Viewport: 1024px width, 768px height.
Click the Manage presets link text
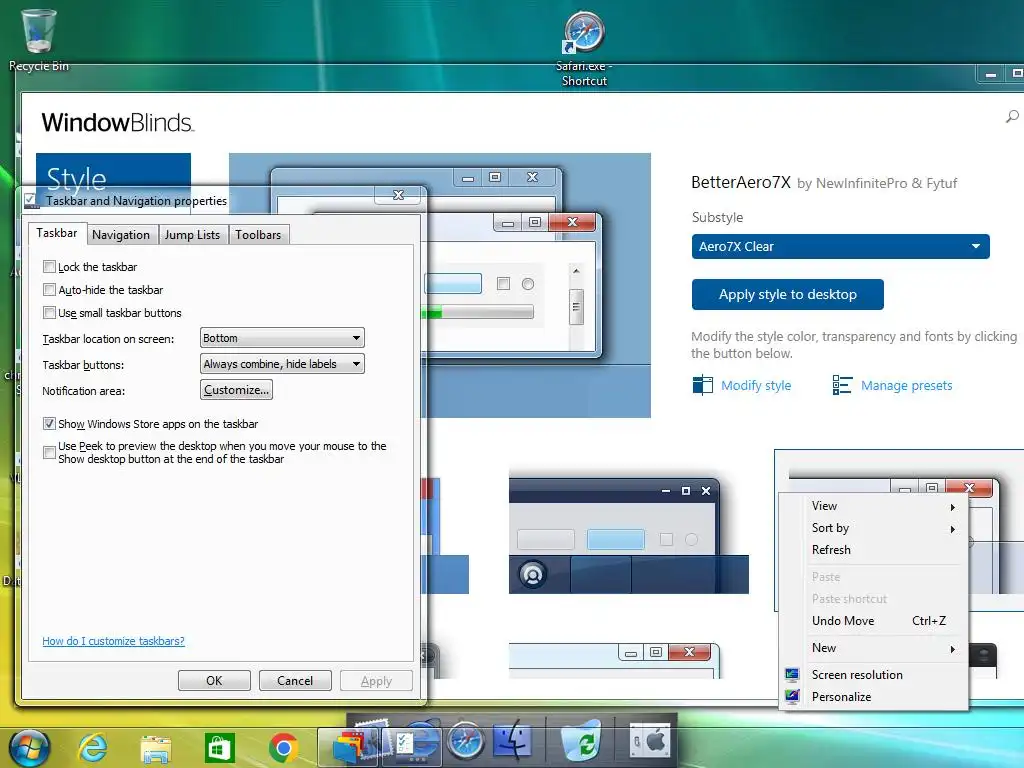click(906, 385)
